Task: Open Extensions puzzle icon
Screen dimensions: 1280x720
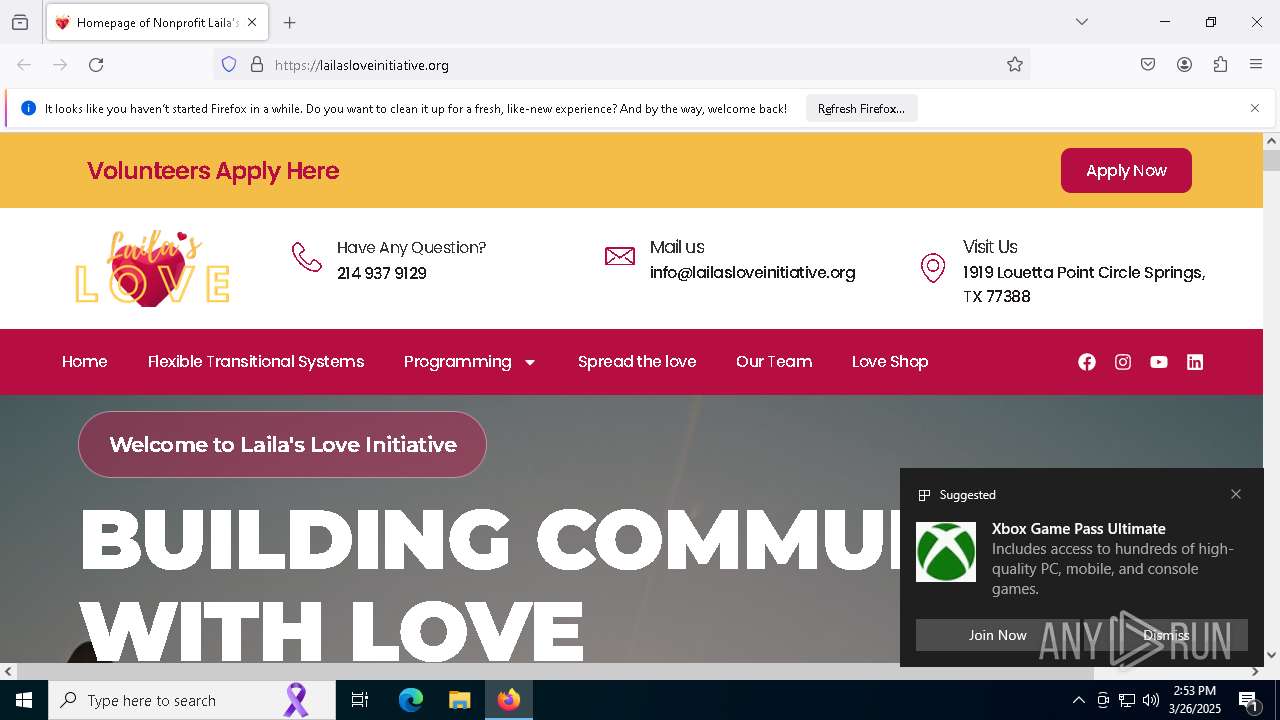Action: (x=1220, y=65)
